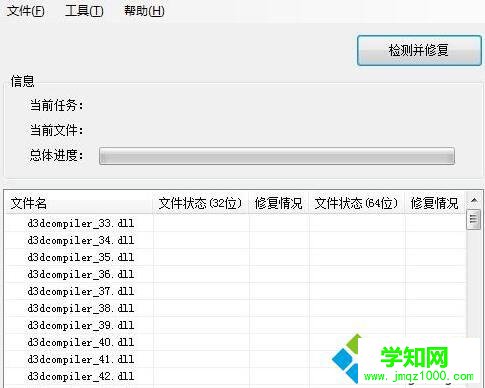Select d3dcompiler_41.dll row
The height and width of the screenshot is (388, 485).
(235, 359)
